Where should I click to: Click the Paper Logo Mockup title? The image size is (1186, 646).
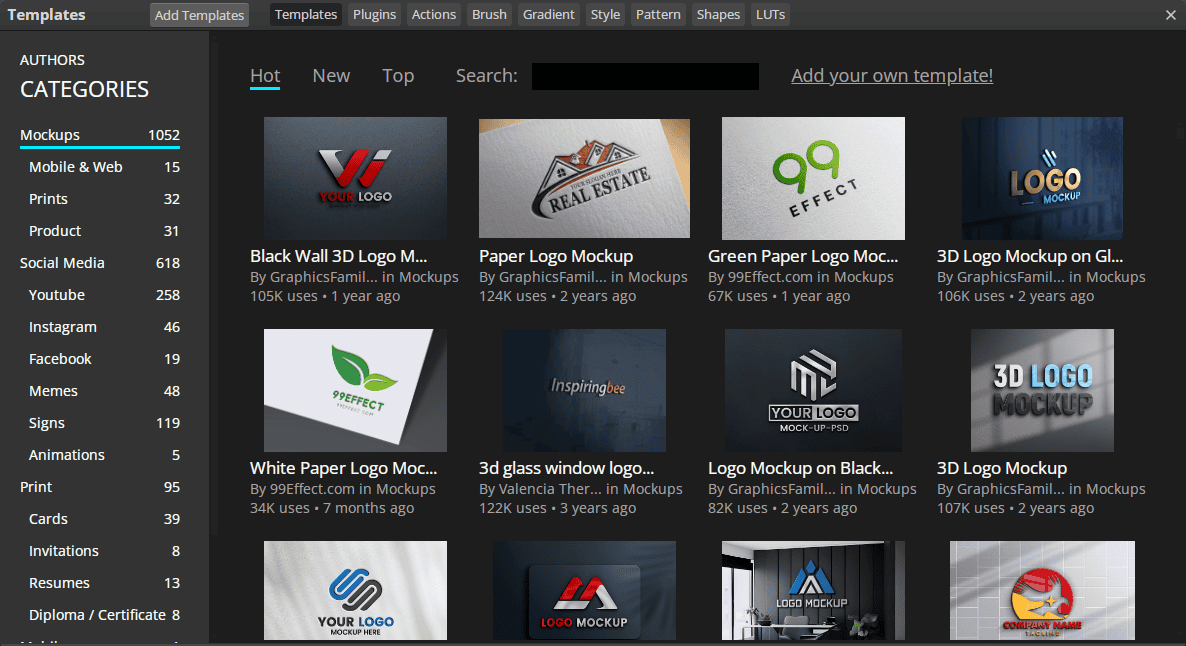556,256
